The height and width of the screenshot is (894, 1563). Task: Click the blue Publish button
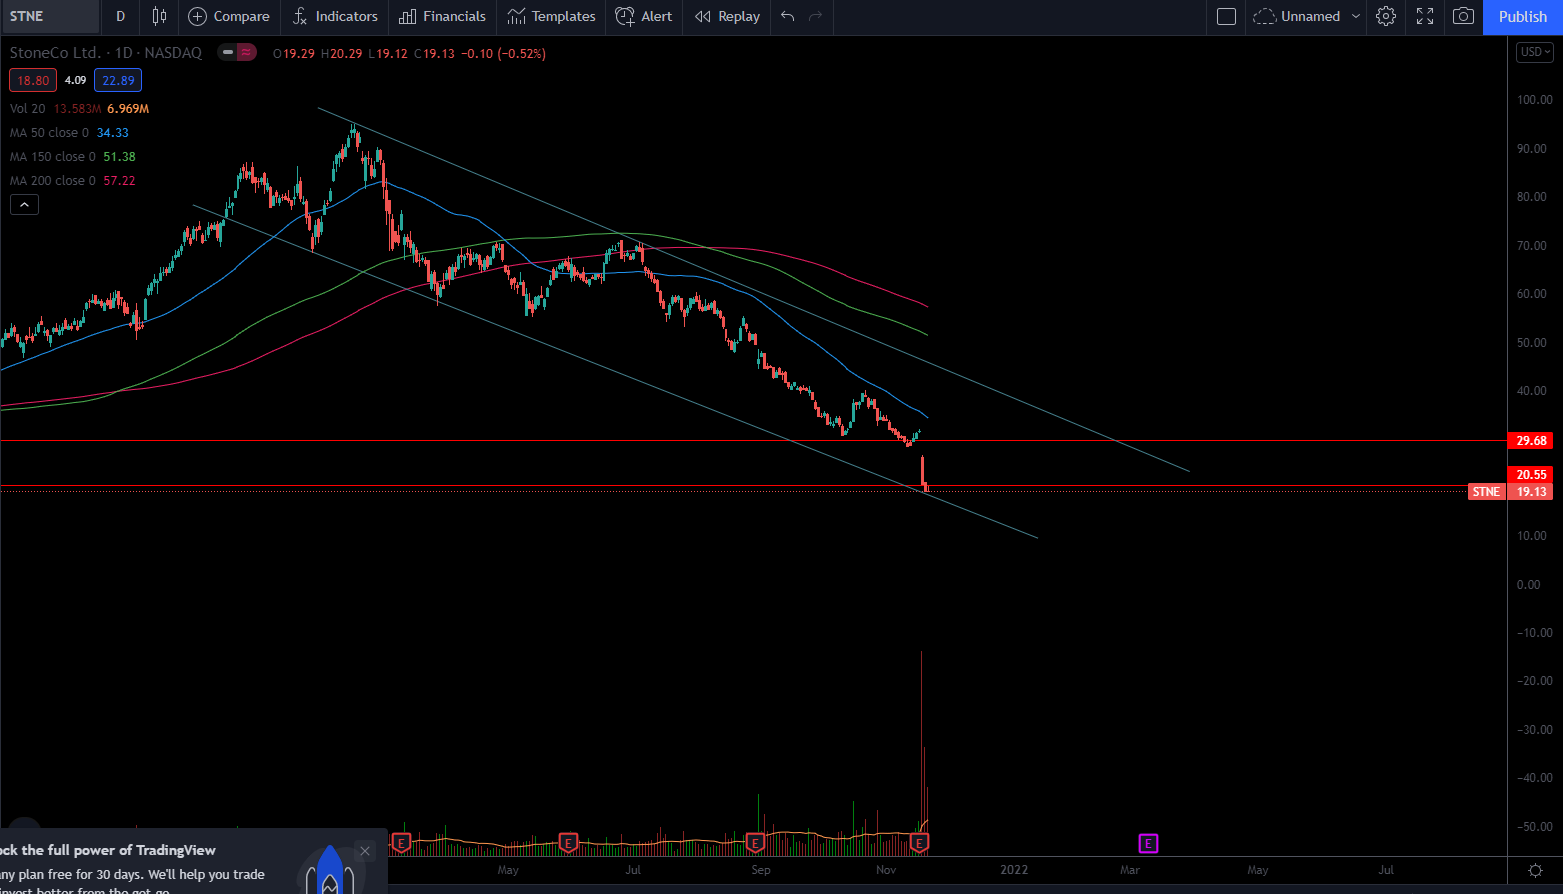pos(1522,16)
